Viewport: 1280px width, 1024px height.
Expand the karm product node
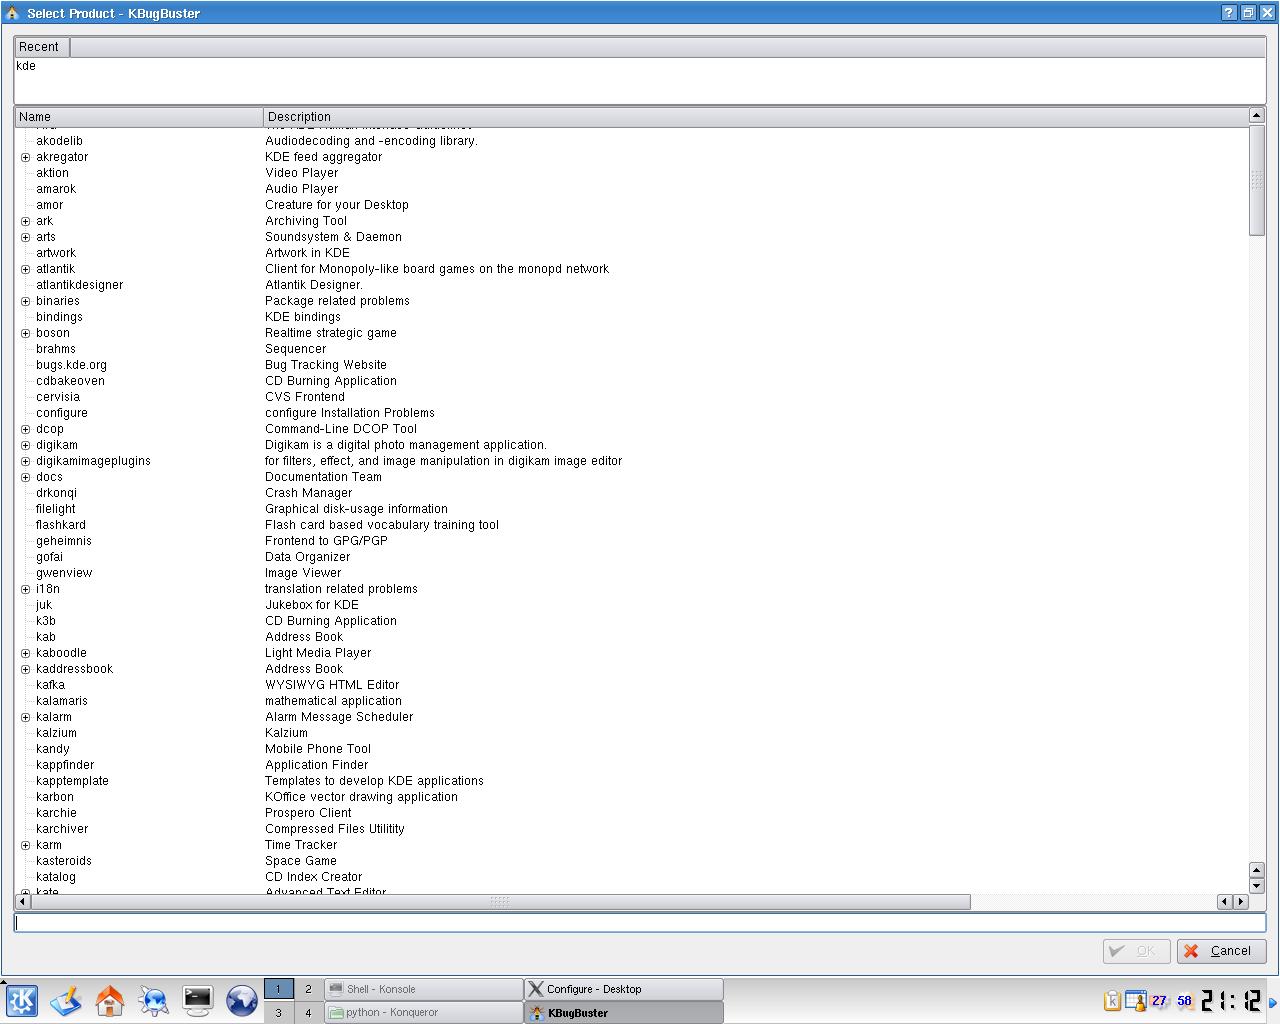26,845
